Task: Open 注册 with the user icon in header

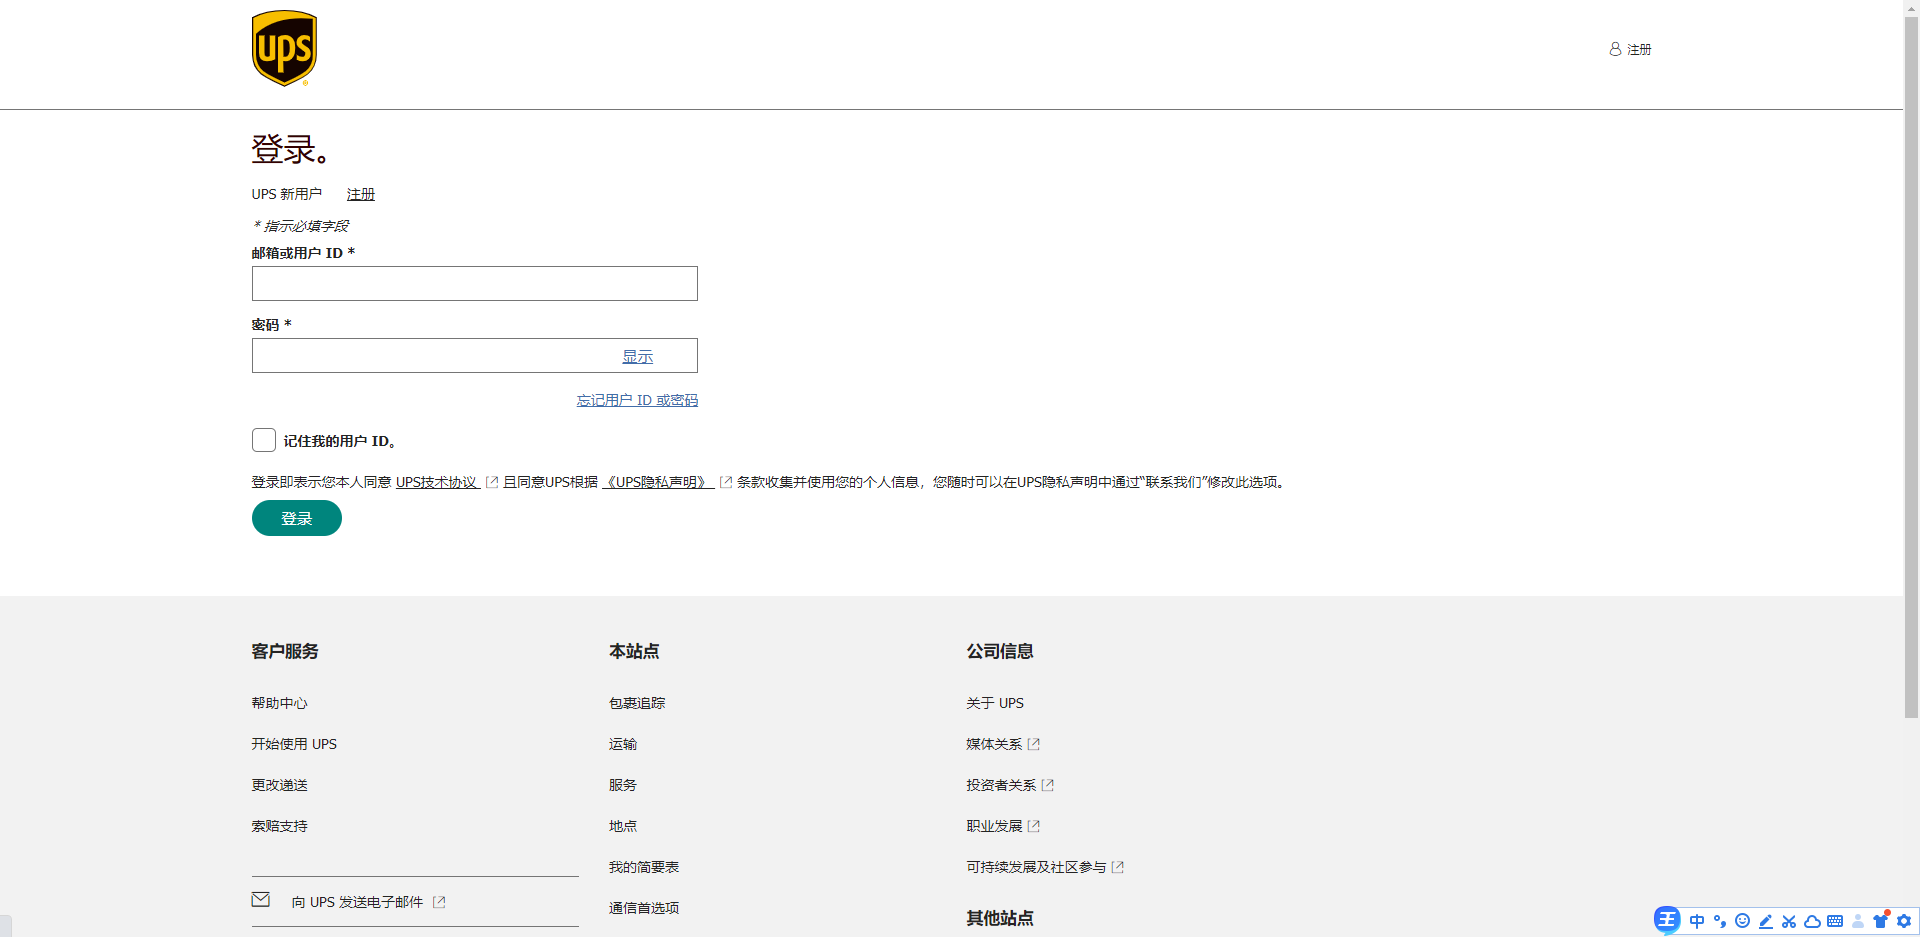Action: pos(1630,49)
